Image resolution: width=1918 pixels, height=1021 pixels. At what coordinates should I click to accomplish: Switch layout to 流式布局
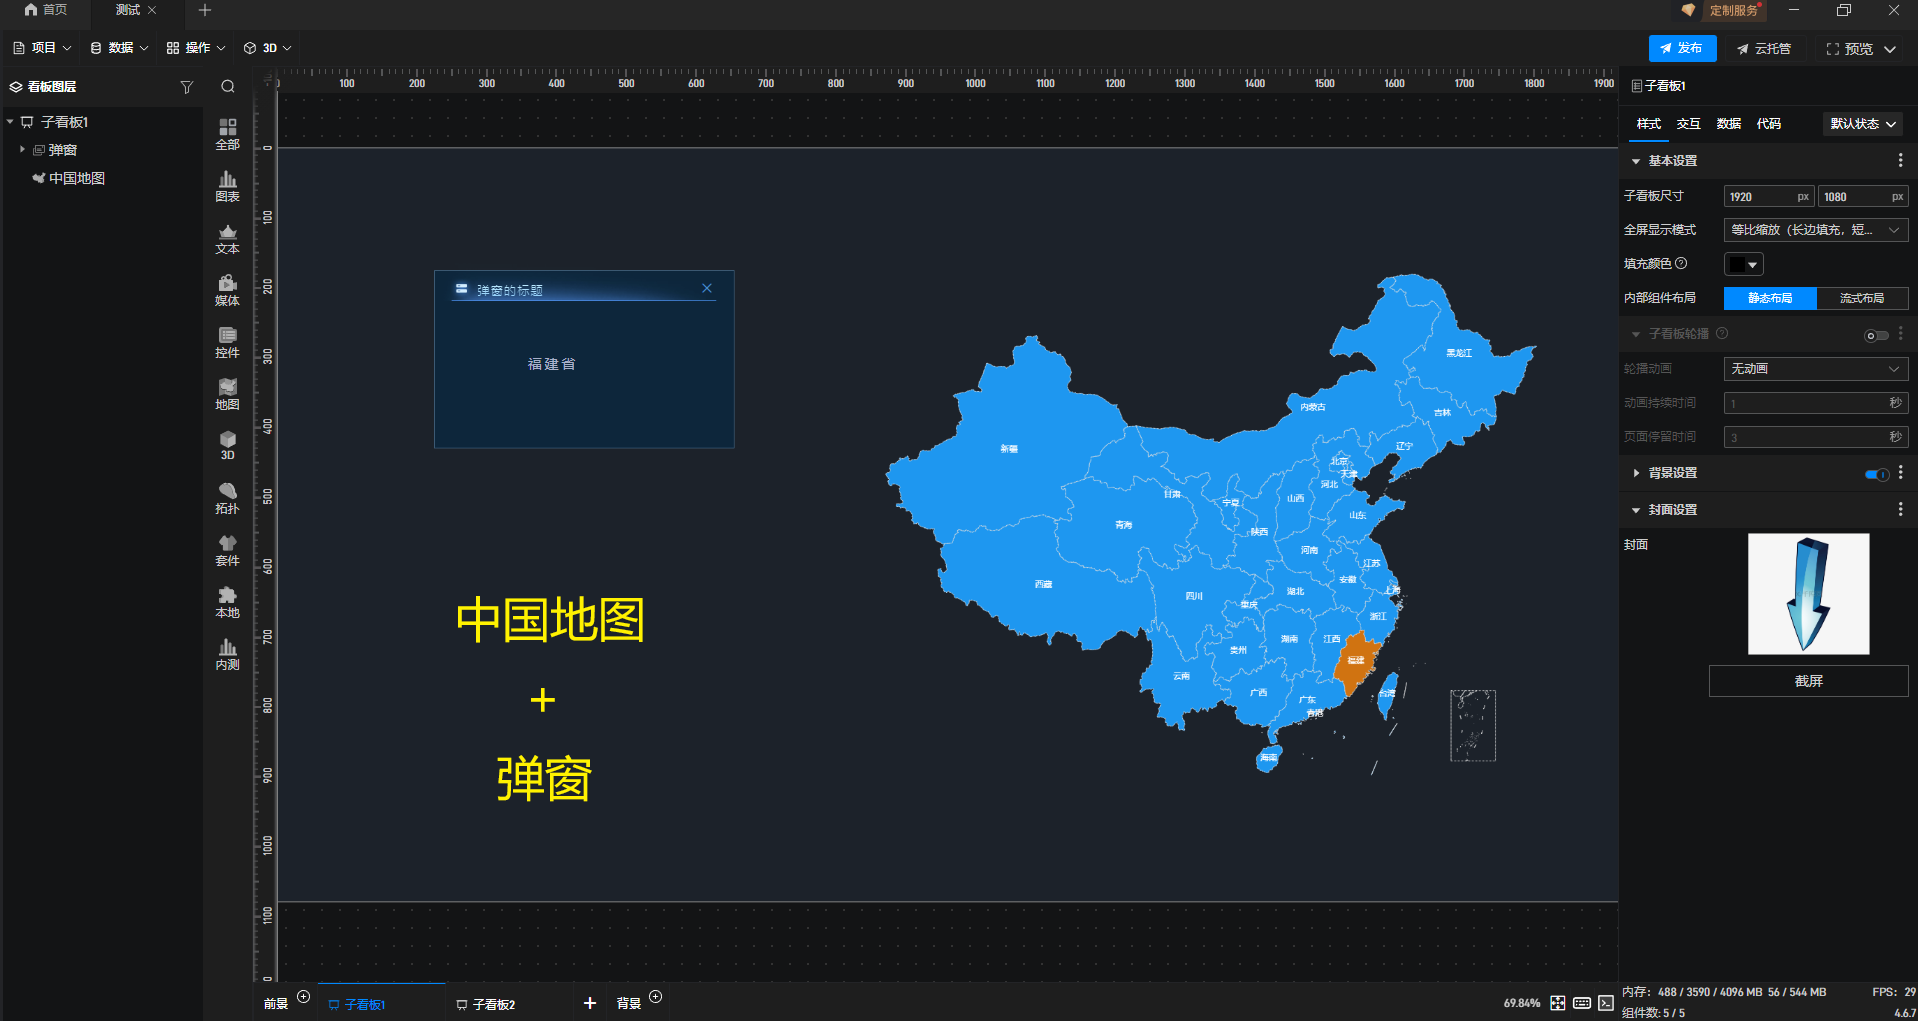[x=1864, y=298]
